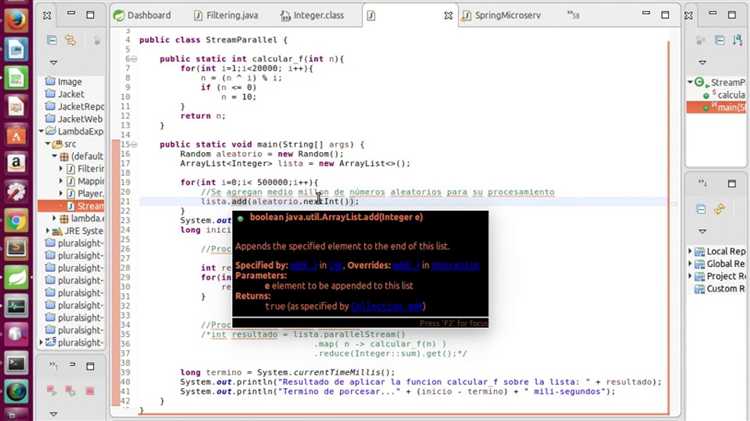Click Sort outline members alphabetically icon
Image resolution: width=750 pixels, height=421 pixels.
737,40
